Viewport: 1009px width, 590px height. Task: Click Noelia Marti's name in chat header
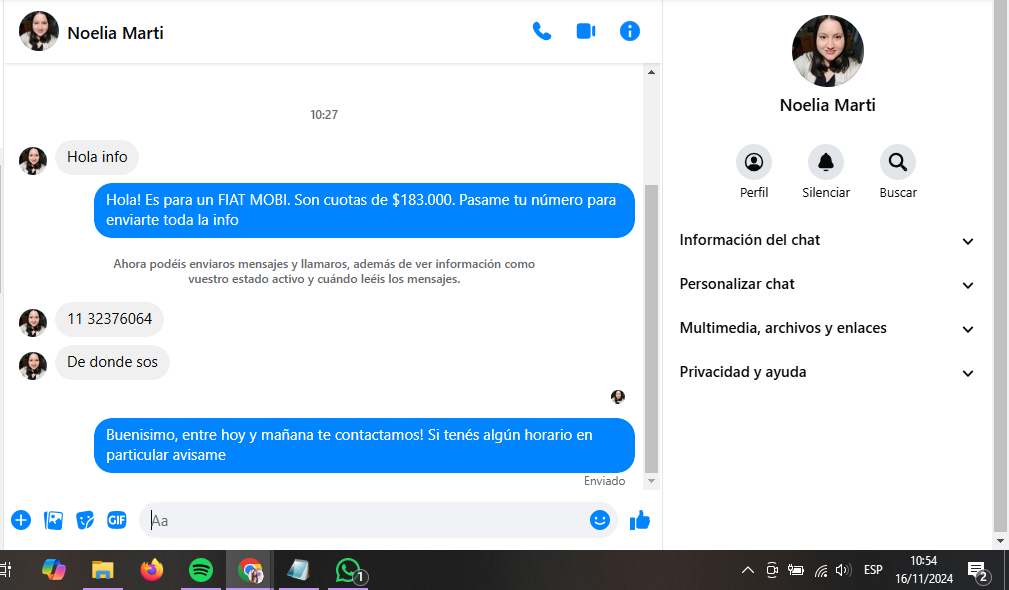pos(115,33)
